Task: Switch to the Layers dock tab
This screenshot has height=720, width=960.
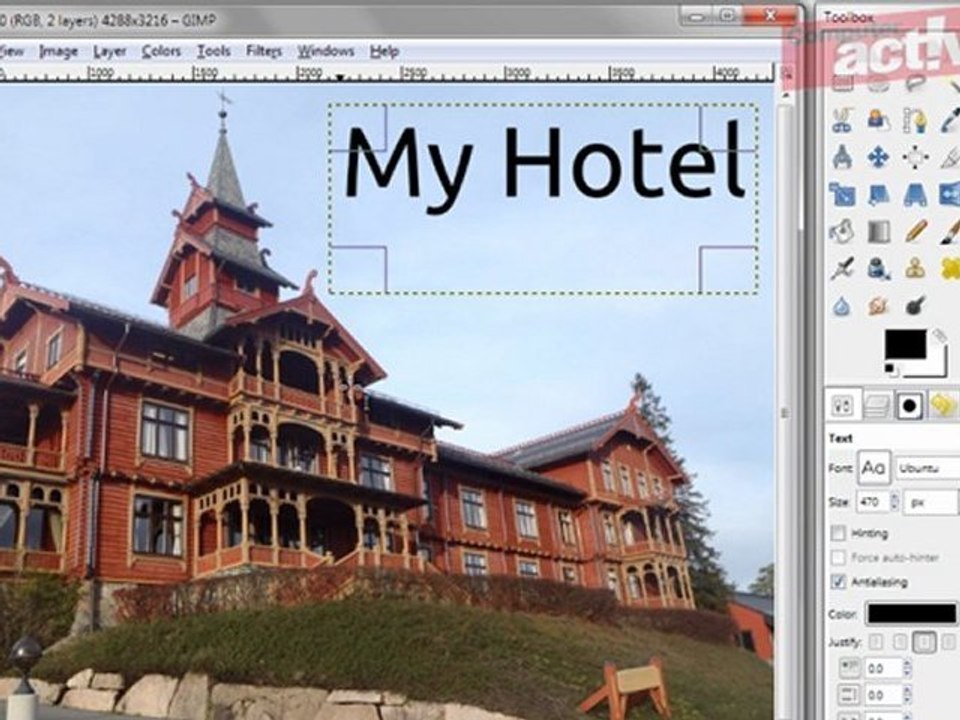Action: (x=877, y=405)
